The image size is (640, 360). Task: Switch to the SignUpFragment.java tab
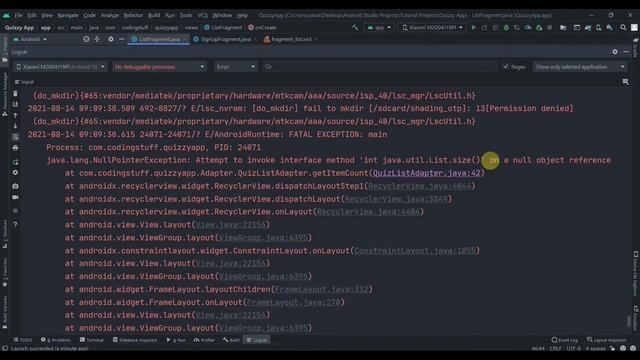pos(225,39)
